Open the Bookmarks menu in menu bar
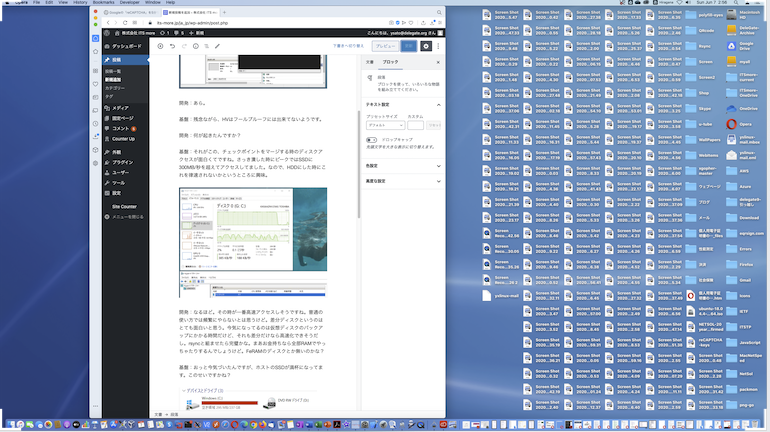 point(103,3)
